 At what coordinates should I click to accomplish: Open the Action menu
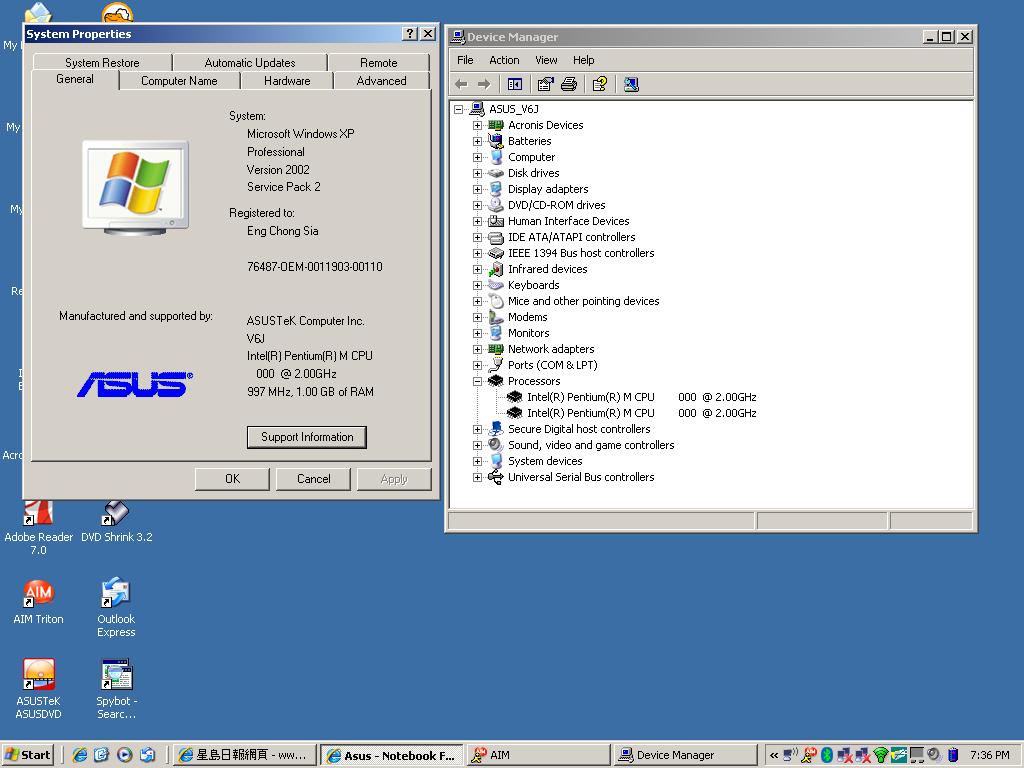504,60
